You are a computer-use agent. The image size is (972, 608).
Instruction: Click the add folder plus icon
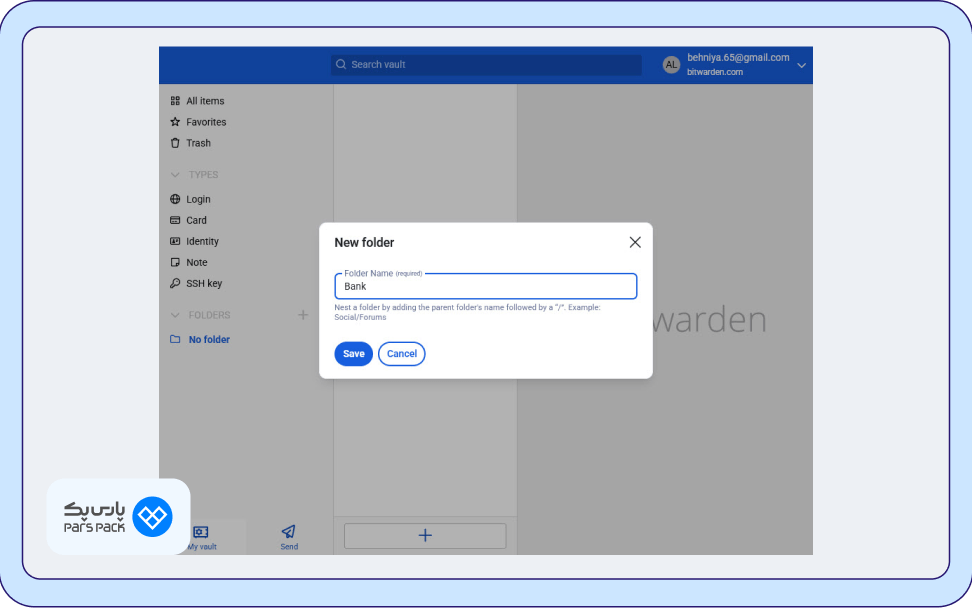pos(303,315)
